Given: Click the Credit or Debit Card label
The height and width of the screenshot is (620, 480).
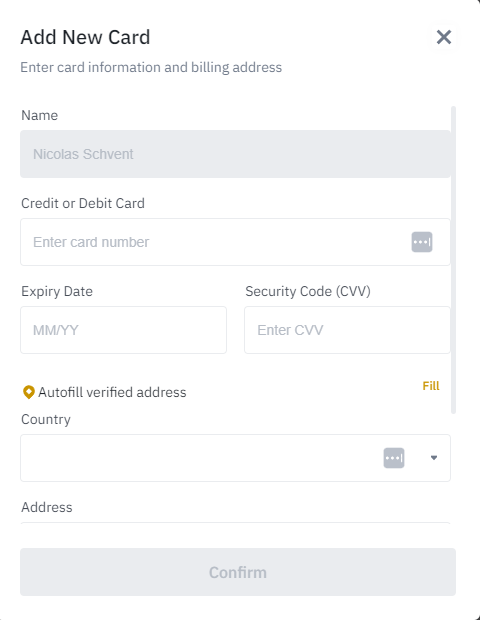Looking at the screenshot, I should point(83,203).
